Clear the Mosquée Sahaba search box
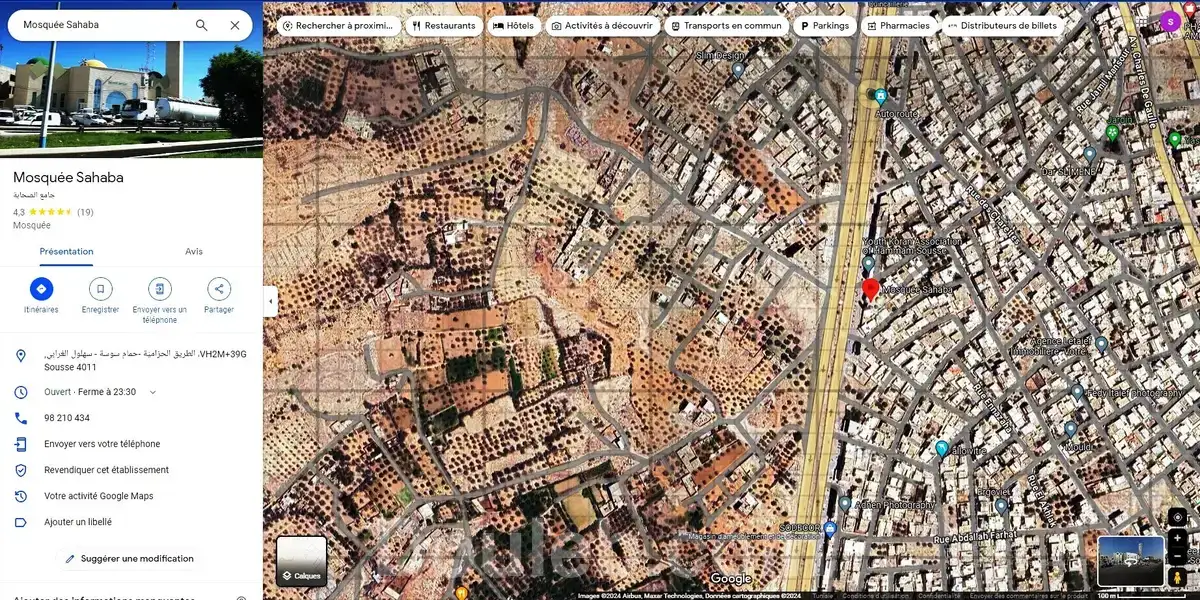 point(235,25)
